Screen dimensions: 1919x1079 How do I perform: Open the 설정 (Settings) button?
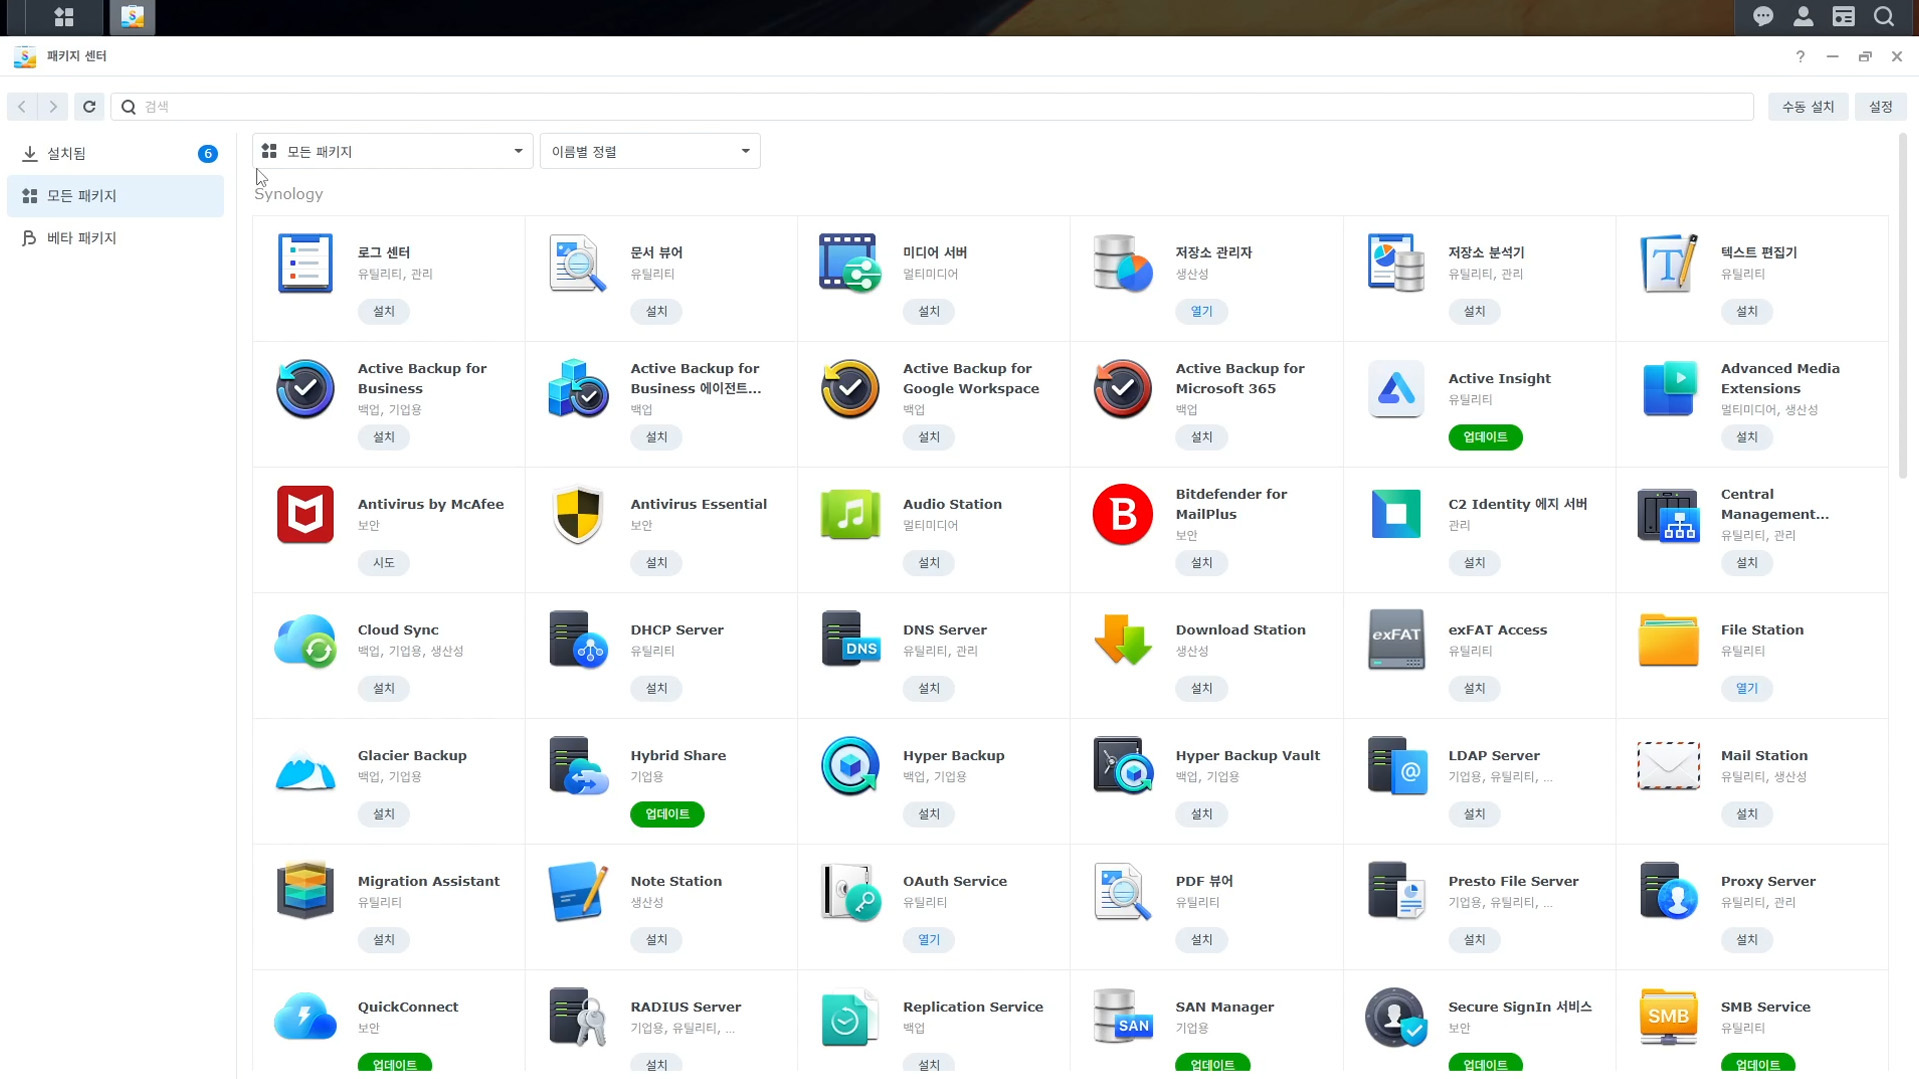pyautogui.click(x=1880, y=106)
